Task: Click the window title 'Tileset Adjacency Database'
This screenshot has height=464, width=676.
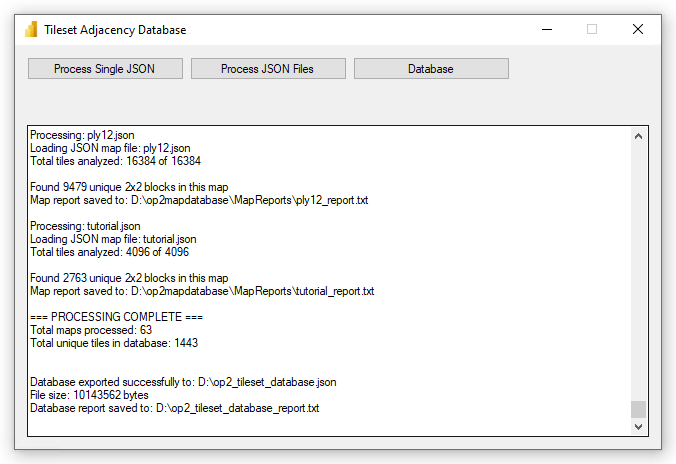Action: [x=115, y=30]
